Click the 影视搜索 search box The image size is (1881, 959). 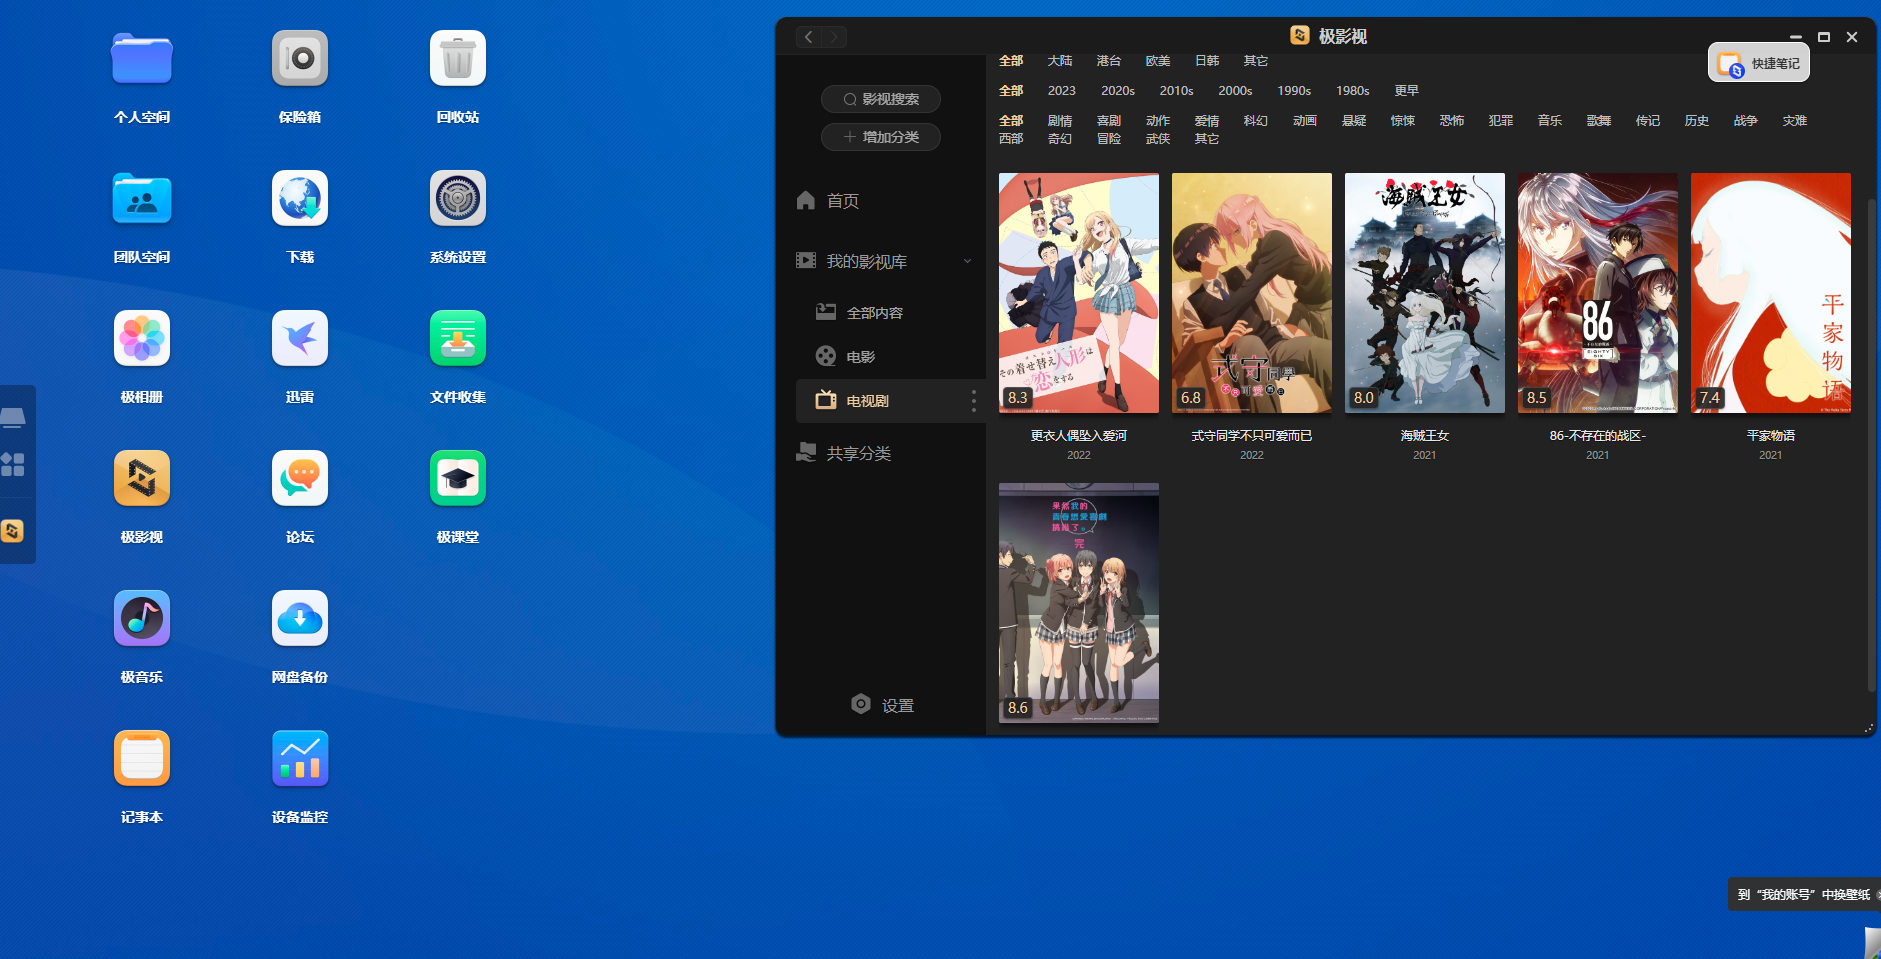pos(881,99)
